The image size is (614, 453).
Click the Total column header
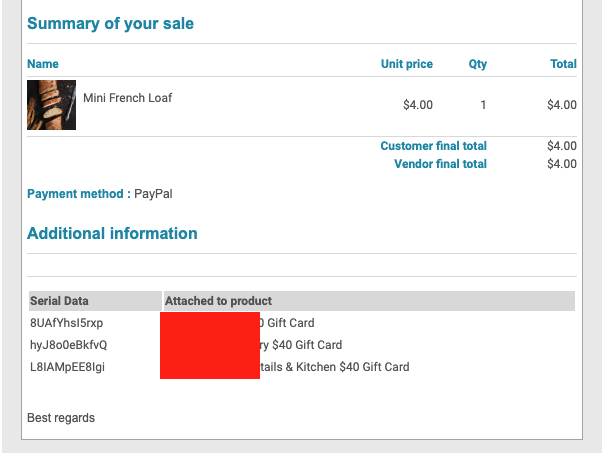pos(563,64)
